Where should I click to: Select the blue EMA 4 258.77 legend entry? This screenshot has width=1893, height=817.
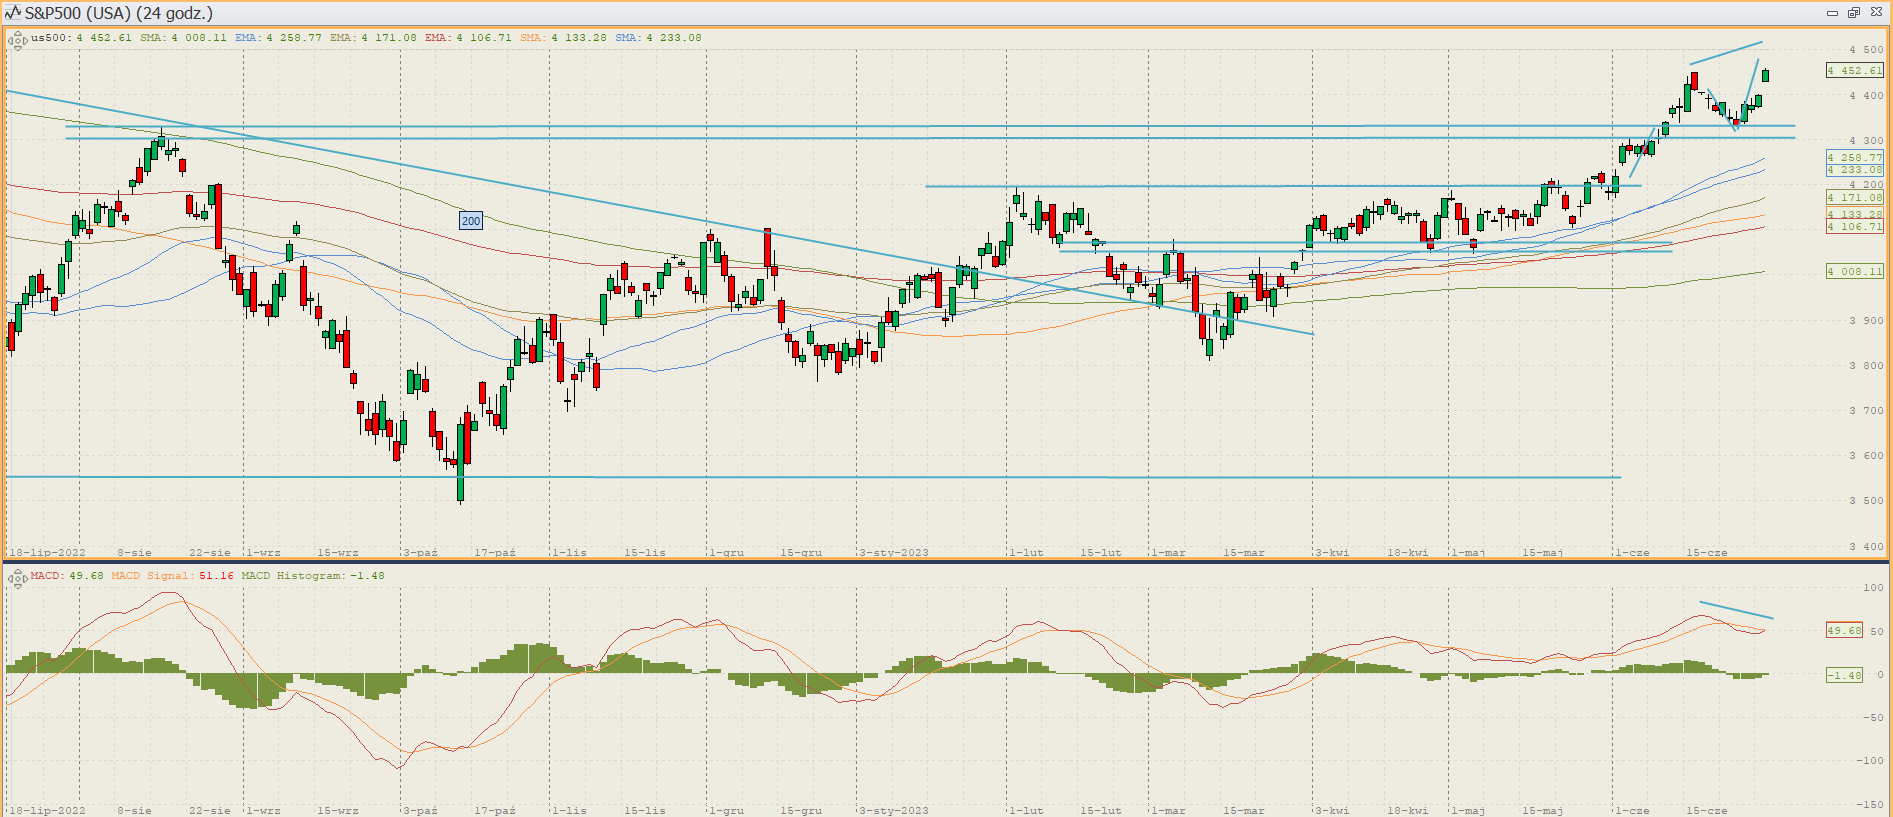(278, 38)
